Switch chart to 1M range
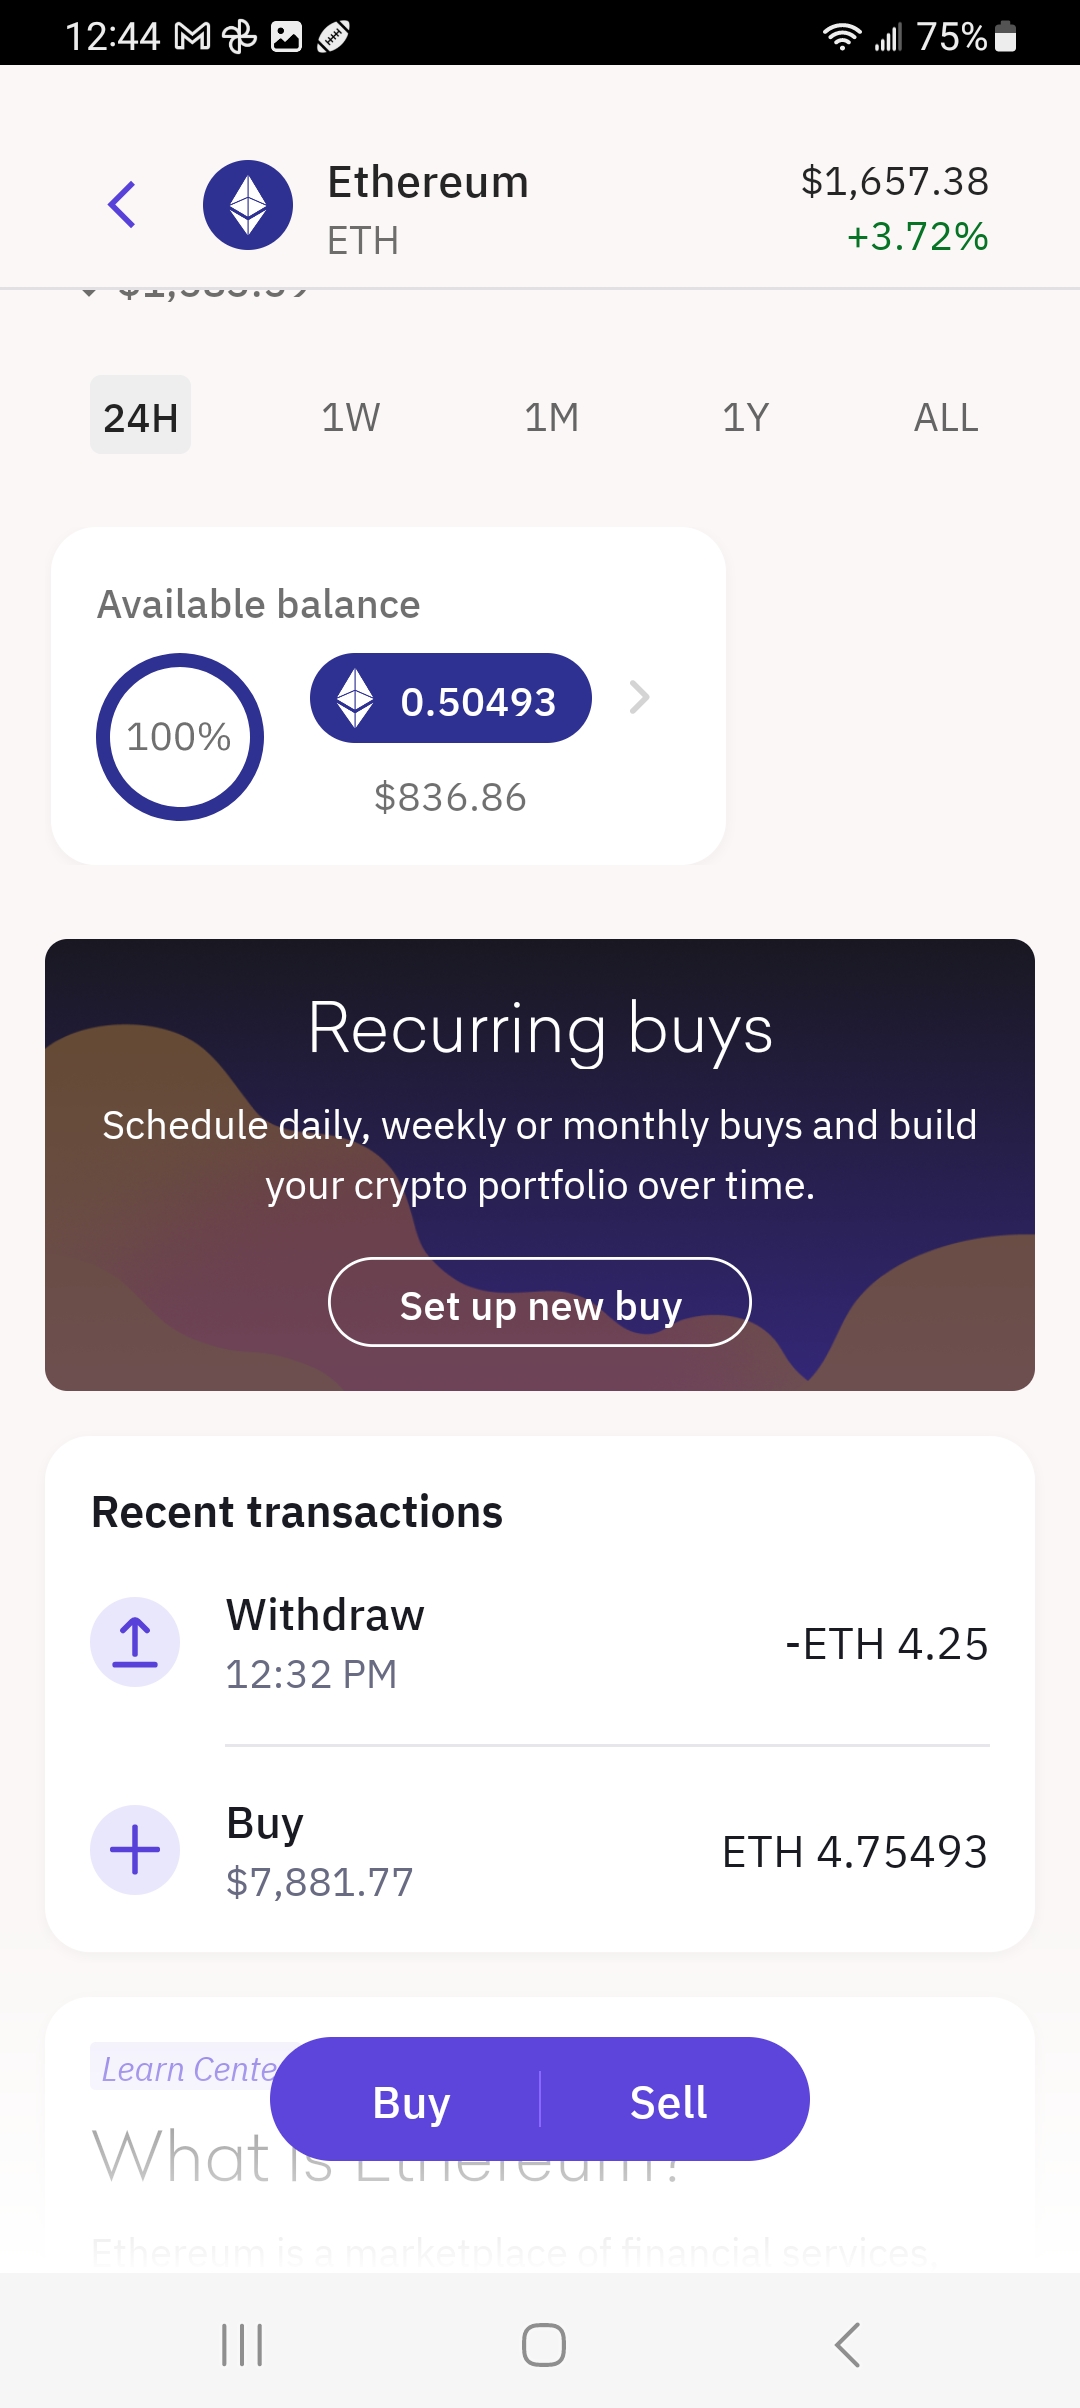Viewport: 1080px width, 2408px height. tap(551, 417)
